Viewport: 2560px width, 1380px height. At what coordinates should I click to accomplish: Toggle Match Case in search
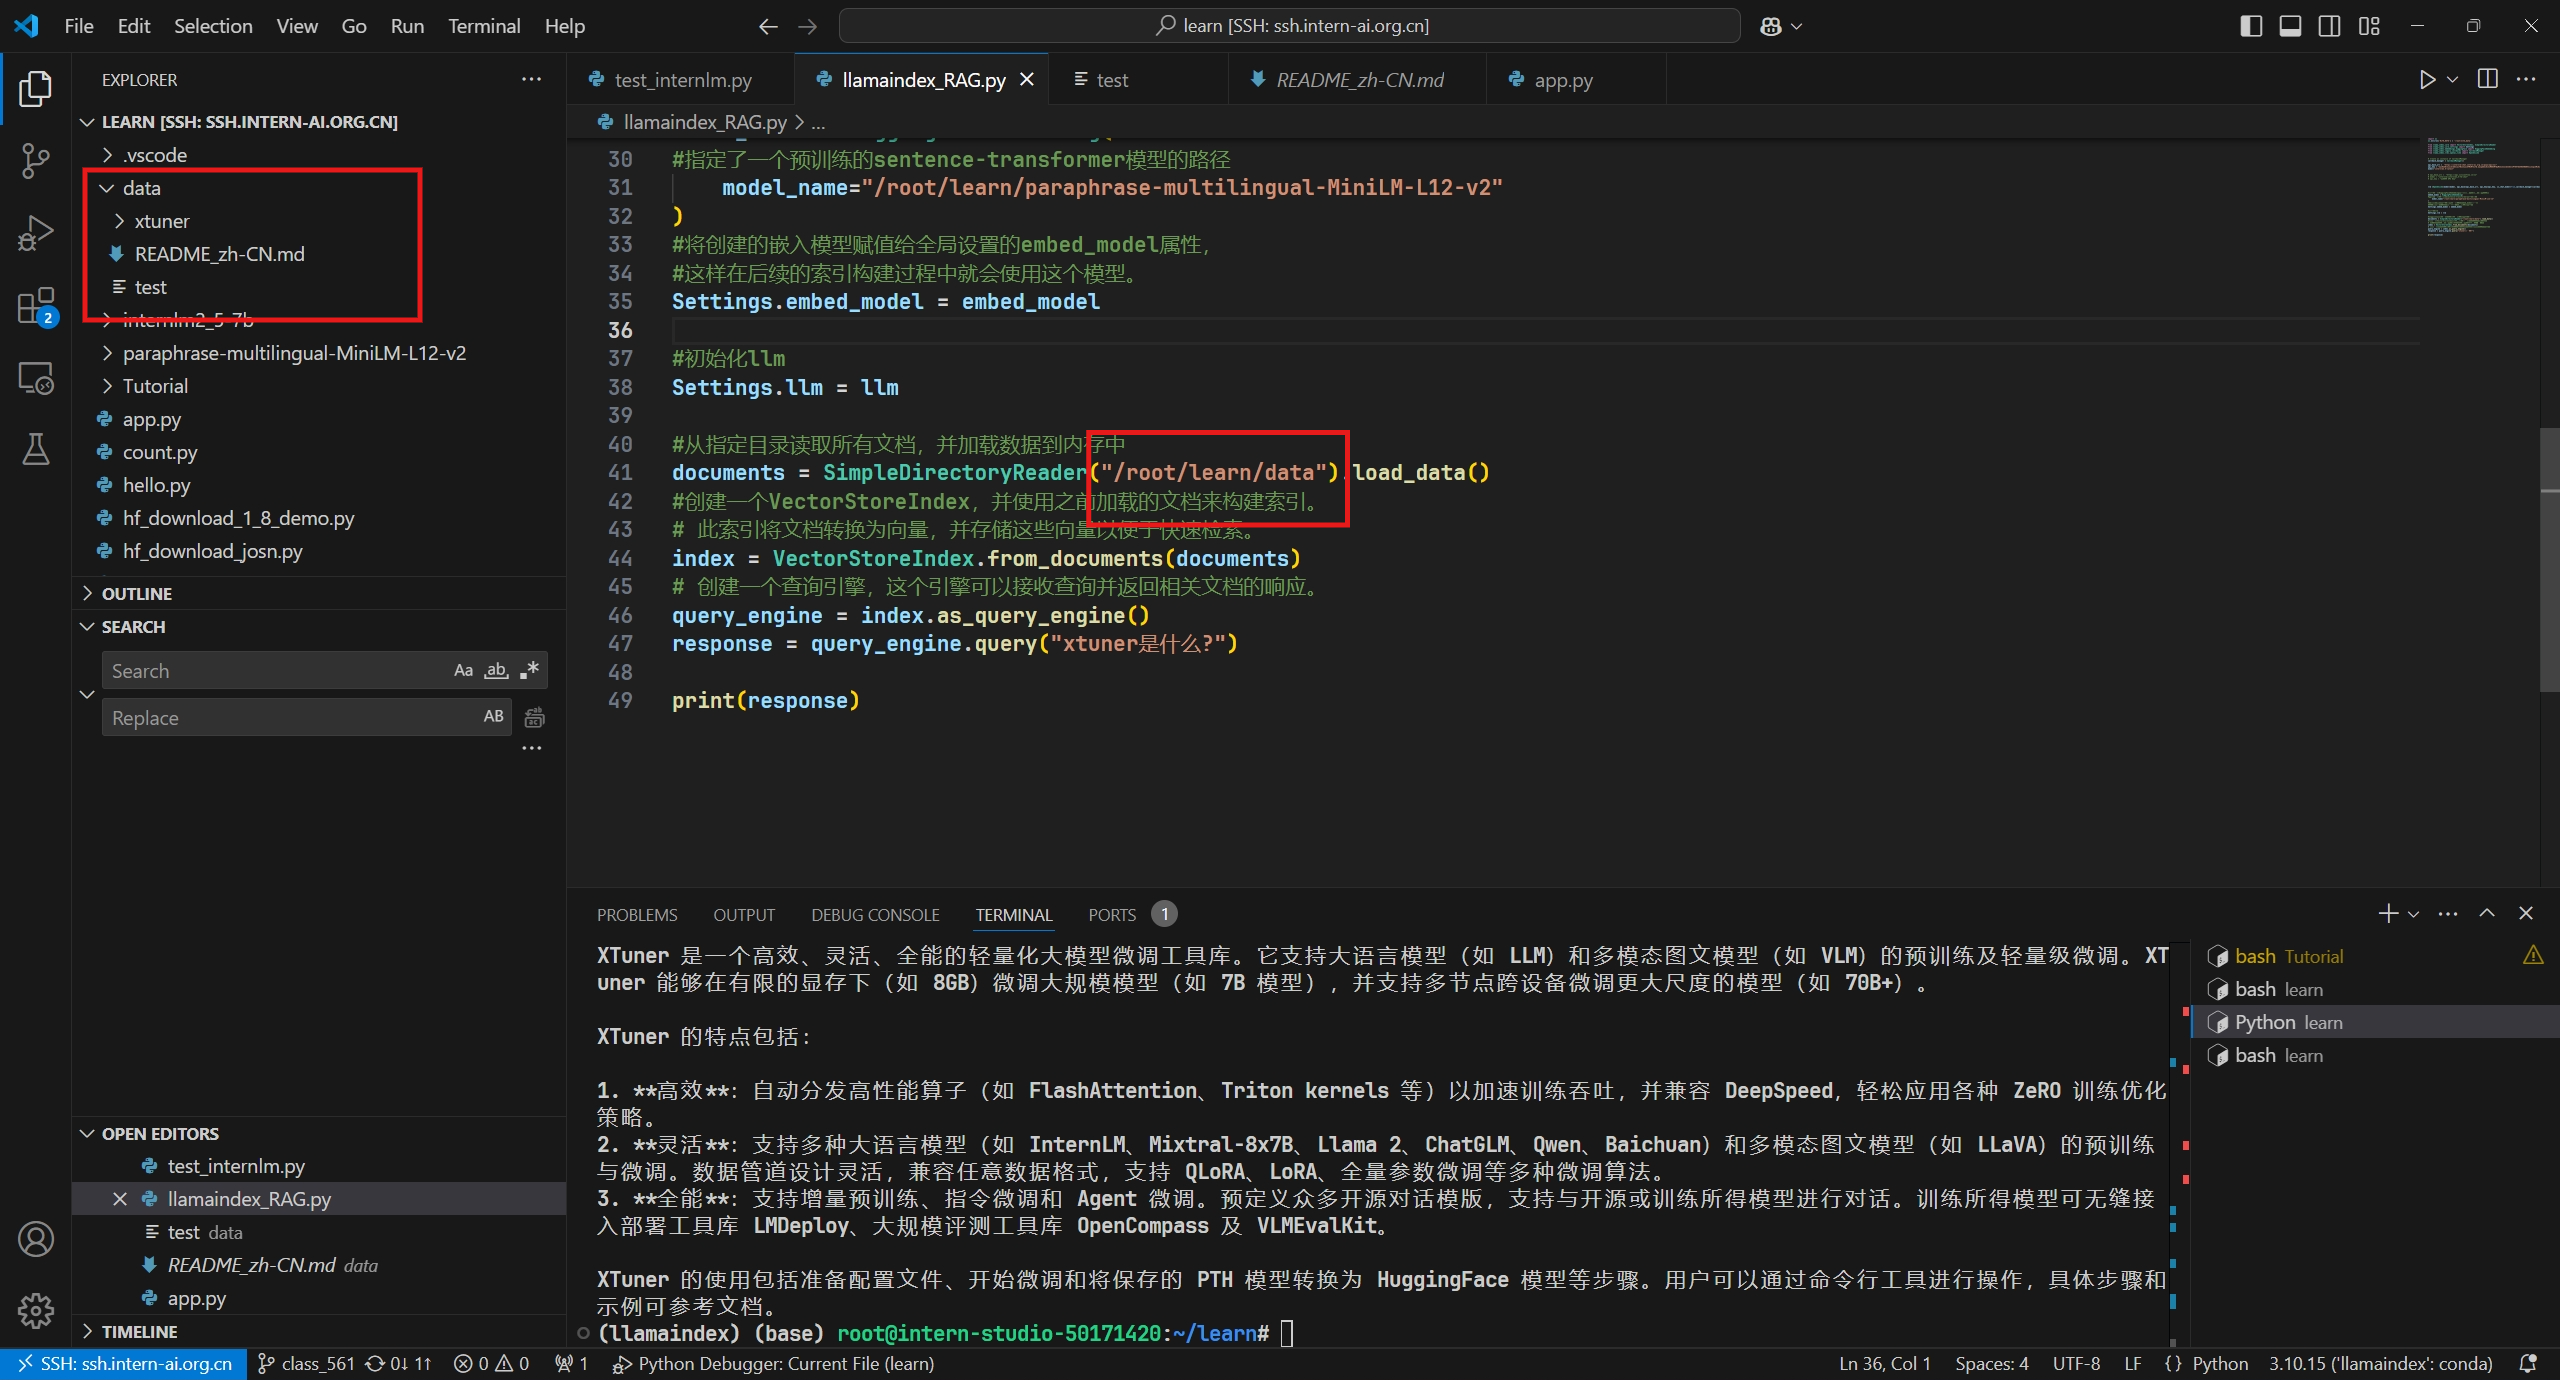(x=463, y=671)
